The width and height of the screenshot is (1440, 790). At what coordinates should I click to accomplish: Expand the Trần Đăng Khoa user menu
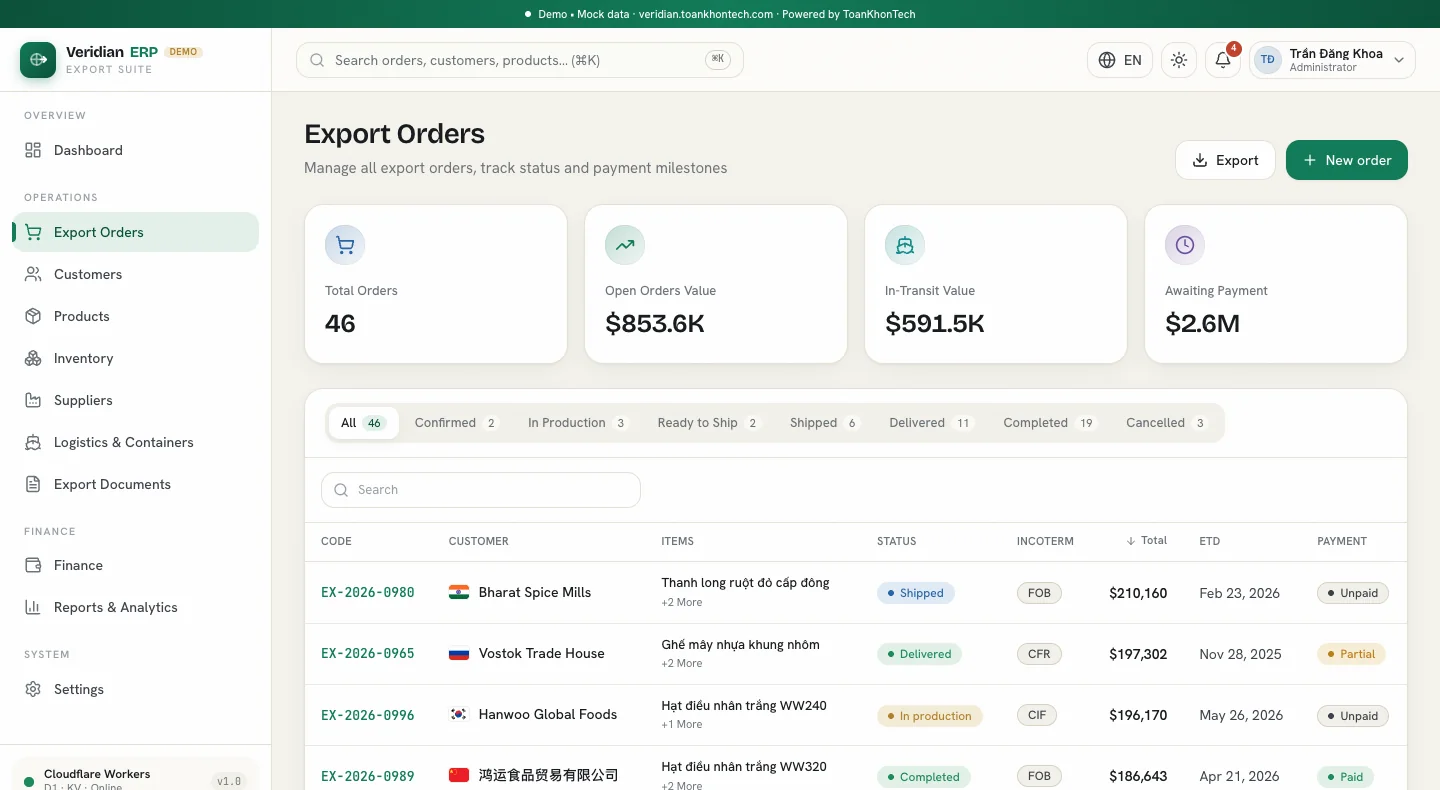pyautogui.click(x=1332, y=60)
